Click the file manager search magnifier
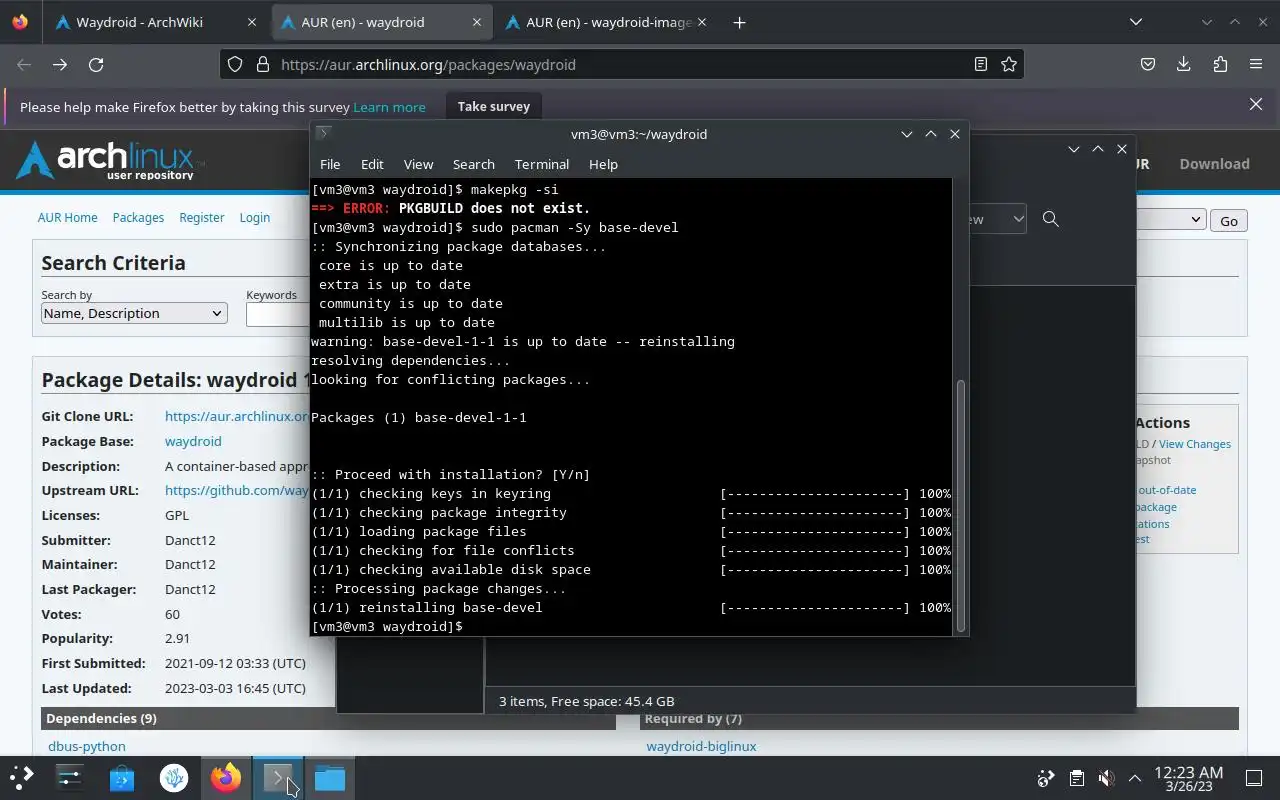Viewport: 1280px width, 800px height. click(1051, 218)
